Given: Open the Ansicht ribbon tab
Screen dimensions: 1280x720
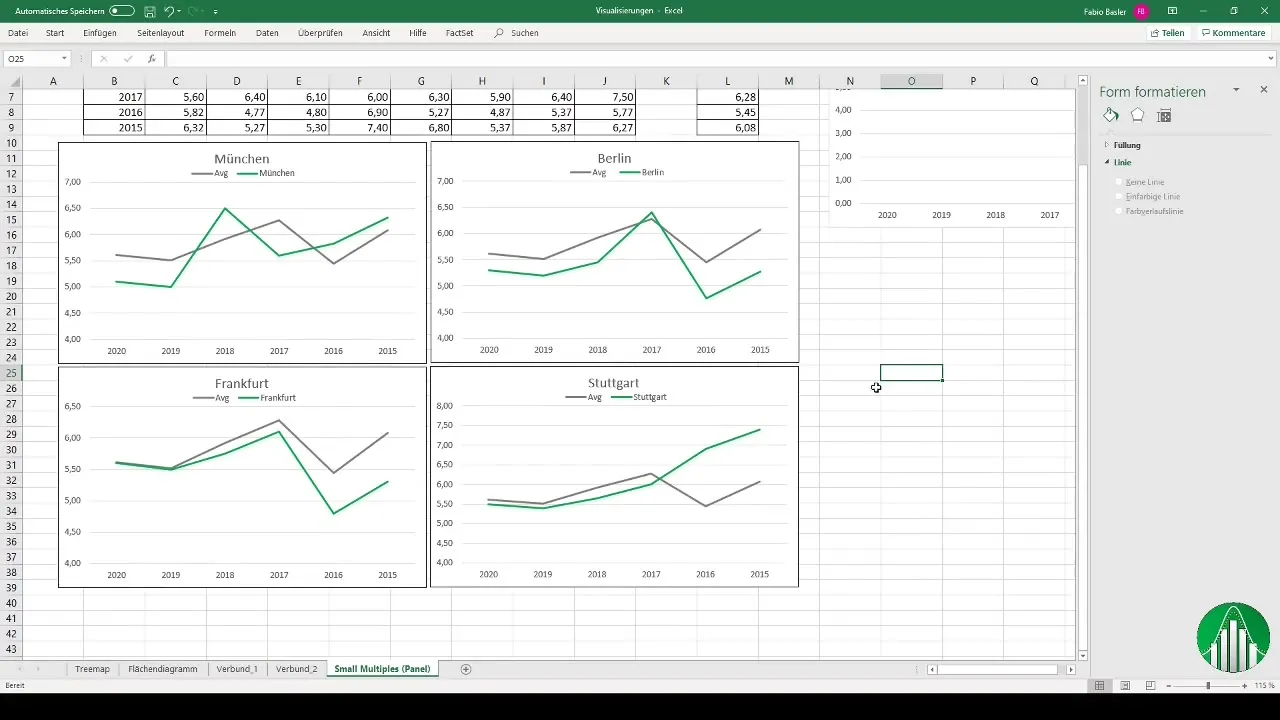Looking at the screenshot, I should (x=376, y=33).
